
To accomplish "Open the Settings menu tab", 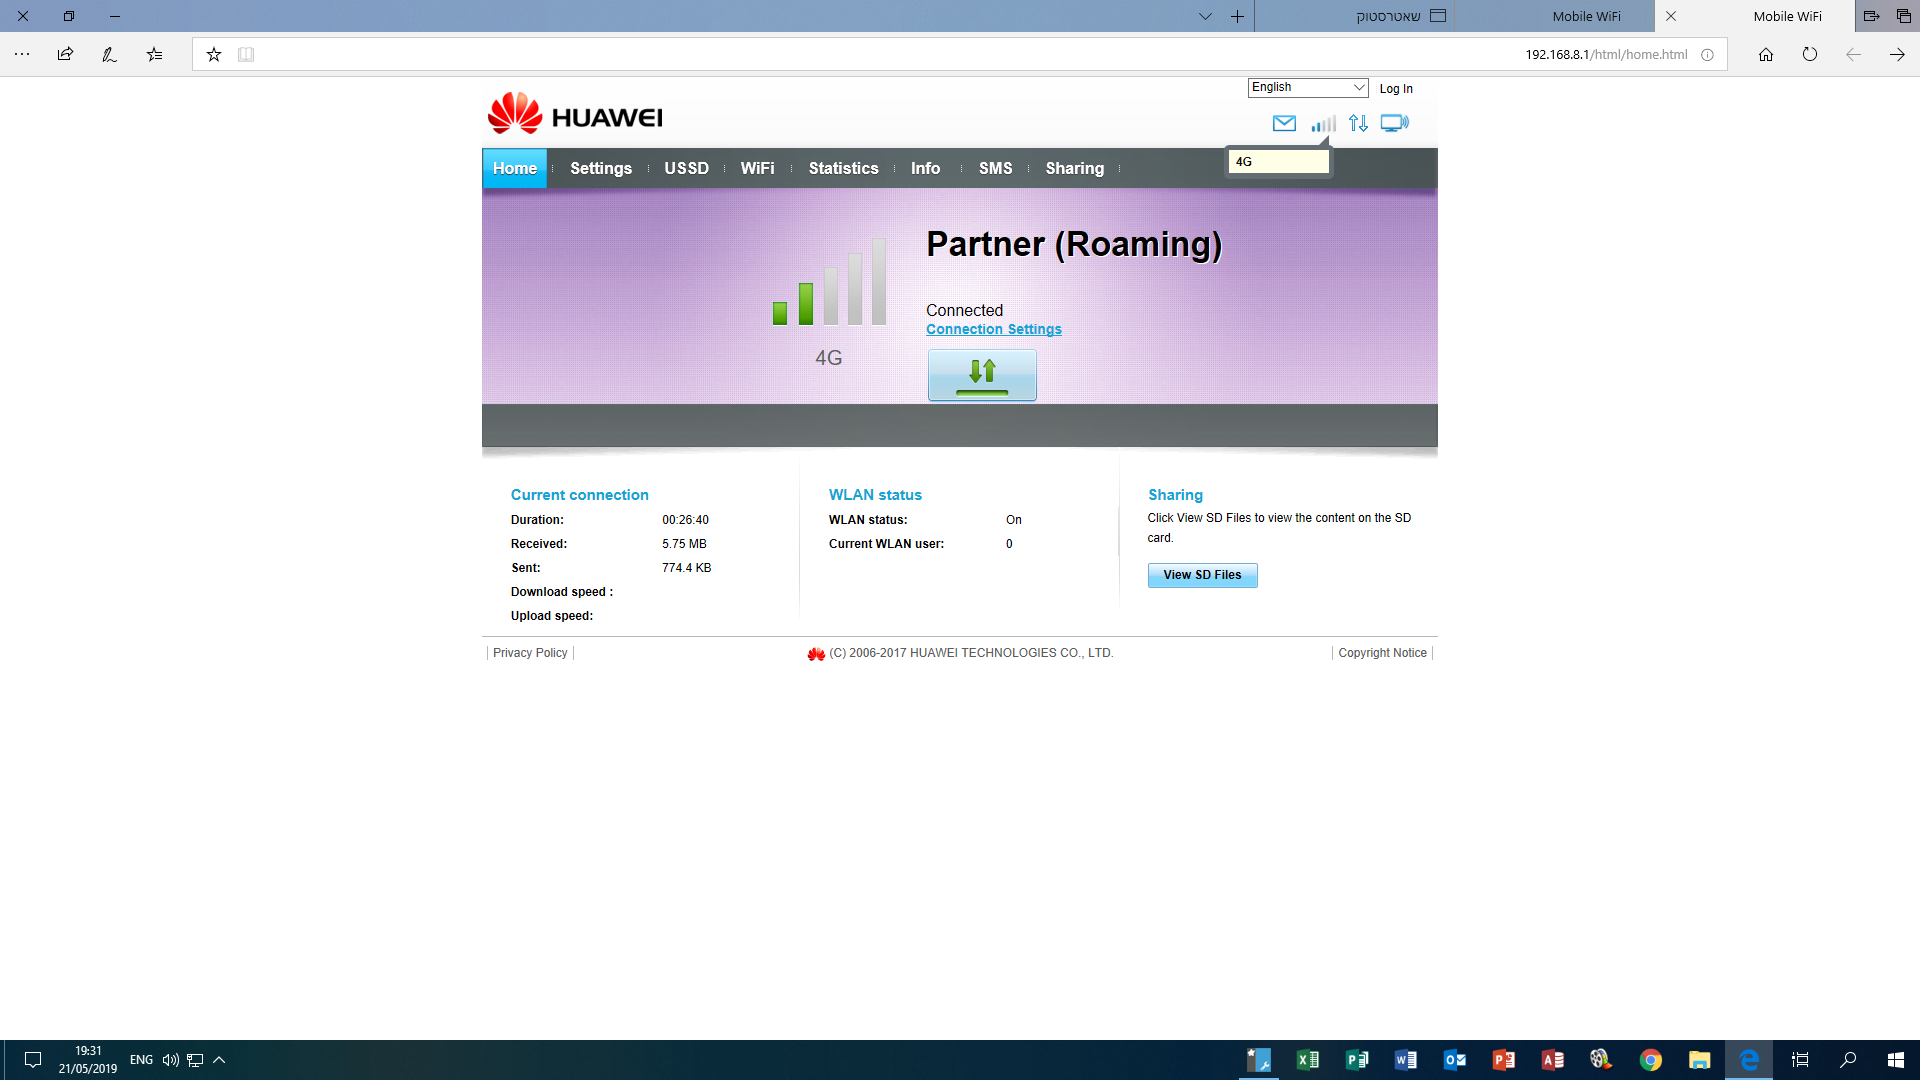I will [x=601, y=168].
